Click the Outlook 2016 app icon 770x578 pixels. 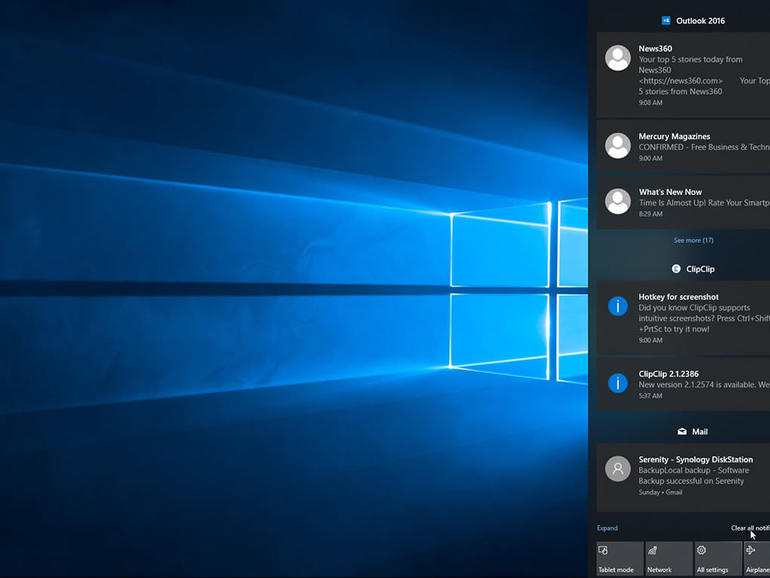tap(666, 20)
